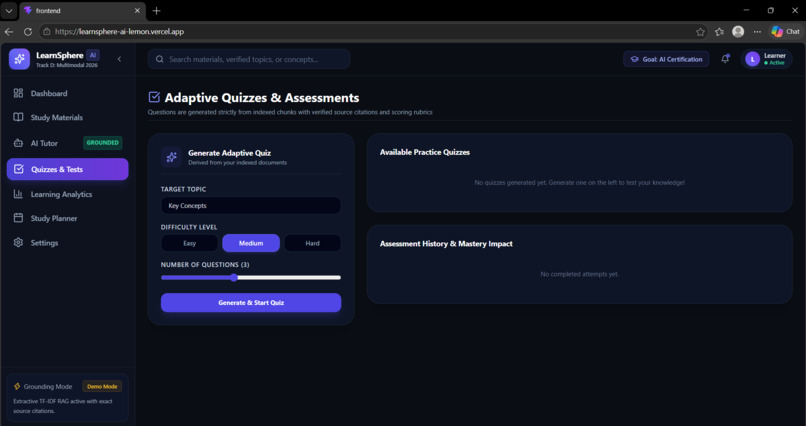806x426 pixels.
Task: Click the Learner profile name
Action: (x=775, y=55)
